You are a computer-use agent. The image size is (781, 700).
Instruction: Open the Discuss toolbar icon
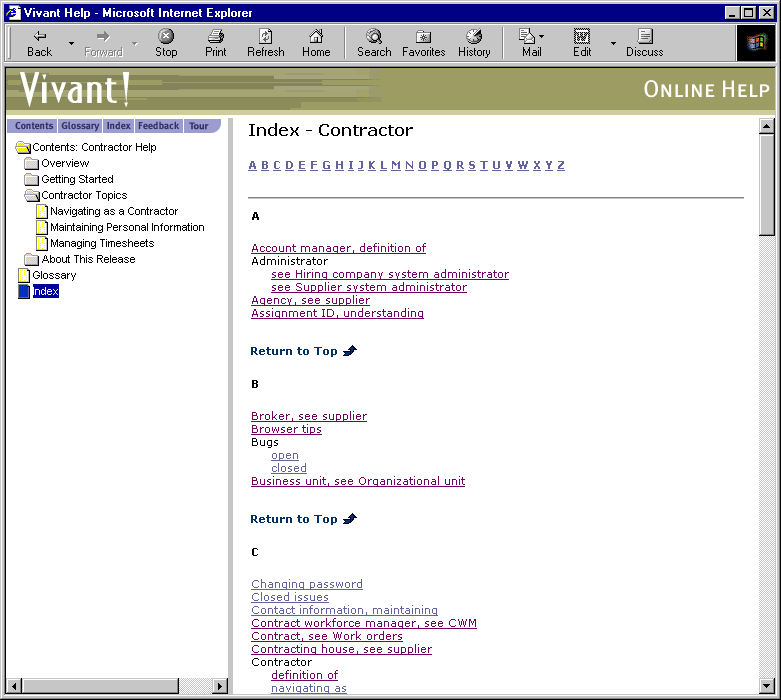tap(644, 43)
